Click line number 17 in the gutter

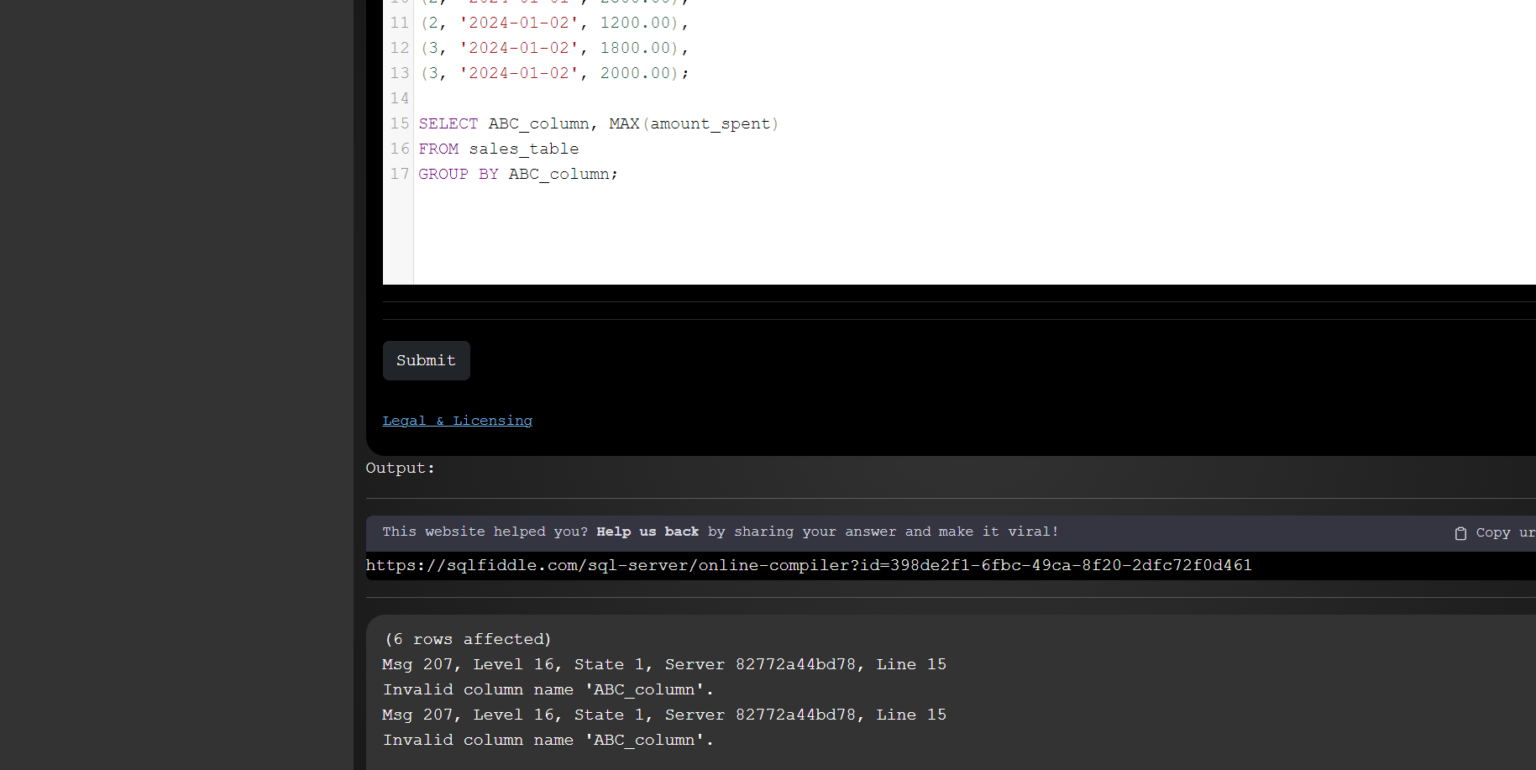point(399,173)
